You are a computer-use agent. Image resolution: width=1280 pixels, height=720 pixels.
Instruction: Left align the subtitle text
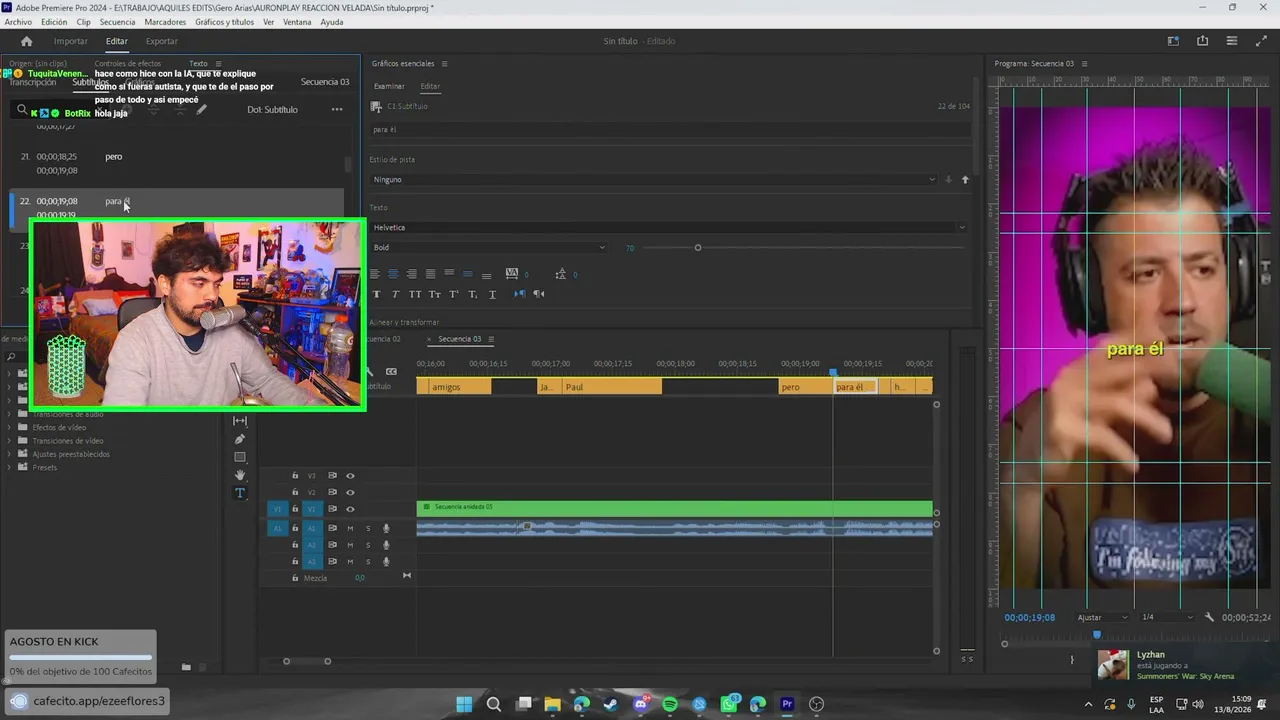tap(375, 274)
